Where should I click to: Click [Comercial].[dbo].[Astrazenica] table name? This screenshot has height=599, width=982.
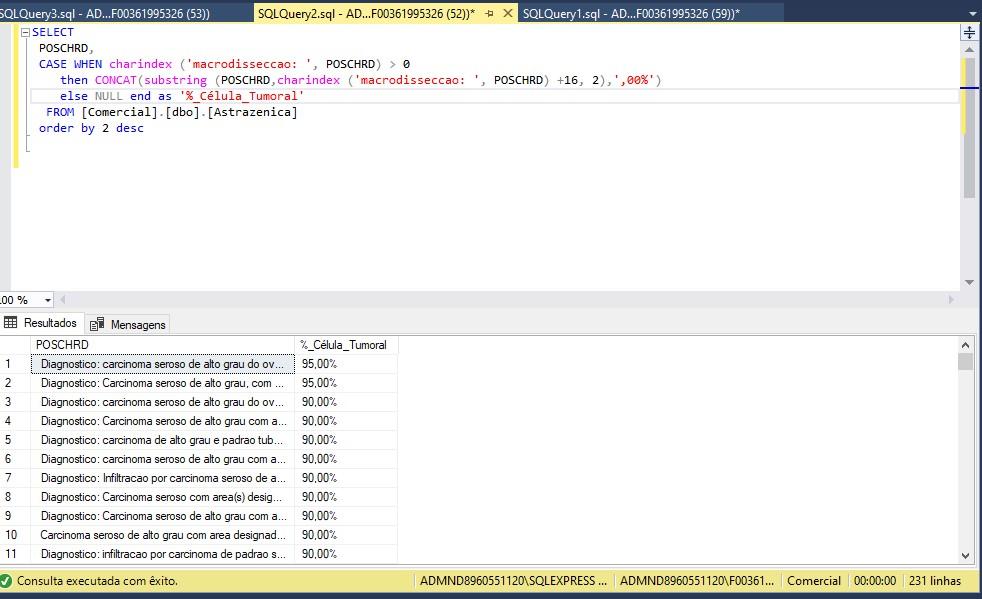pyautogui.click(x=189, y=112)
